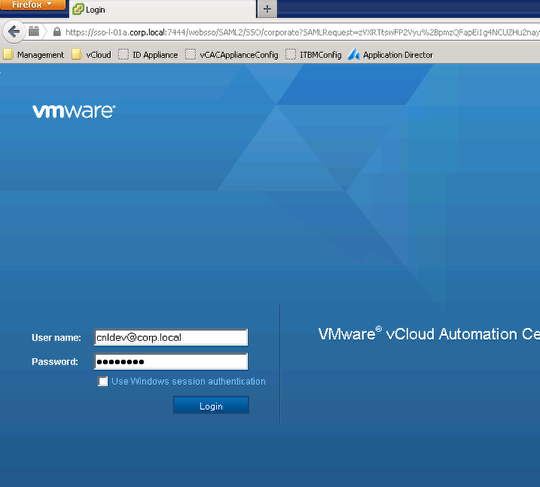Click the Login tab favicon
The width and height of the screenshot is (540, 487).
click(78, 9)
